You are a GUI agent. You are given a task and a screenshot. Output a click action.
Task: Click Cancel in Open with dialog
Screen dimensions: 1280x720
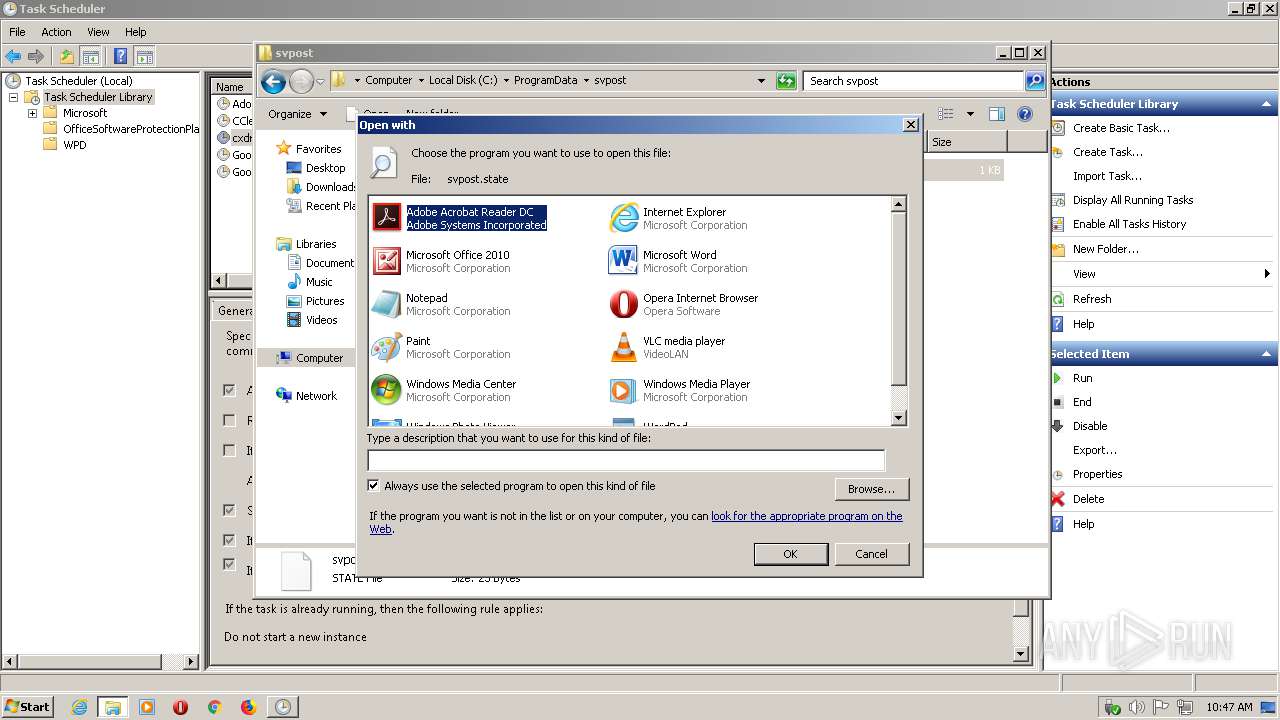871,554
